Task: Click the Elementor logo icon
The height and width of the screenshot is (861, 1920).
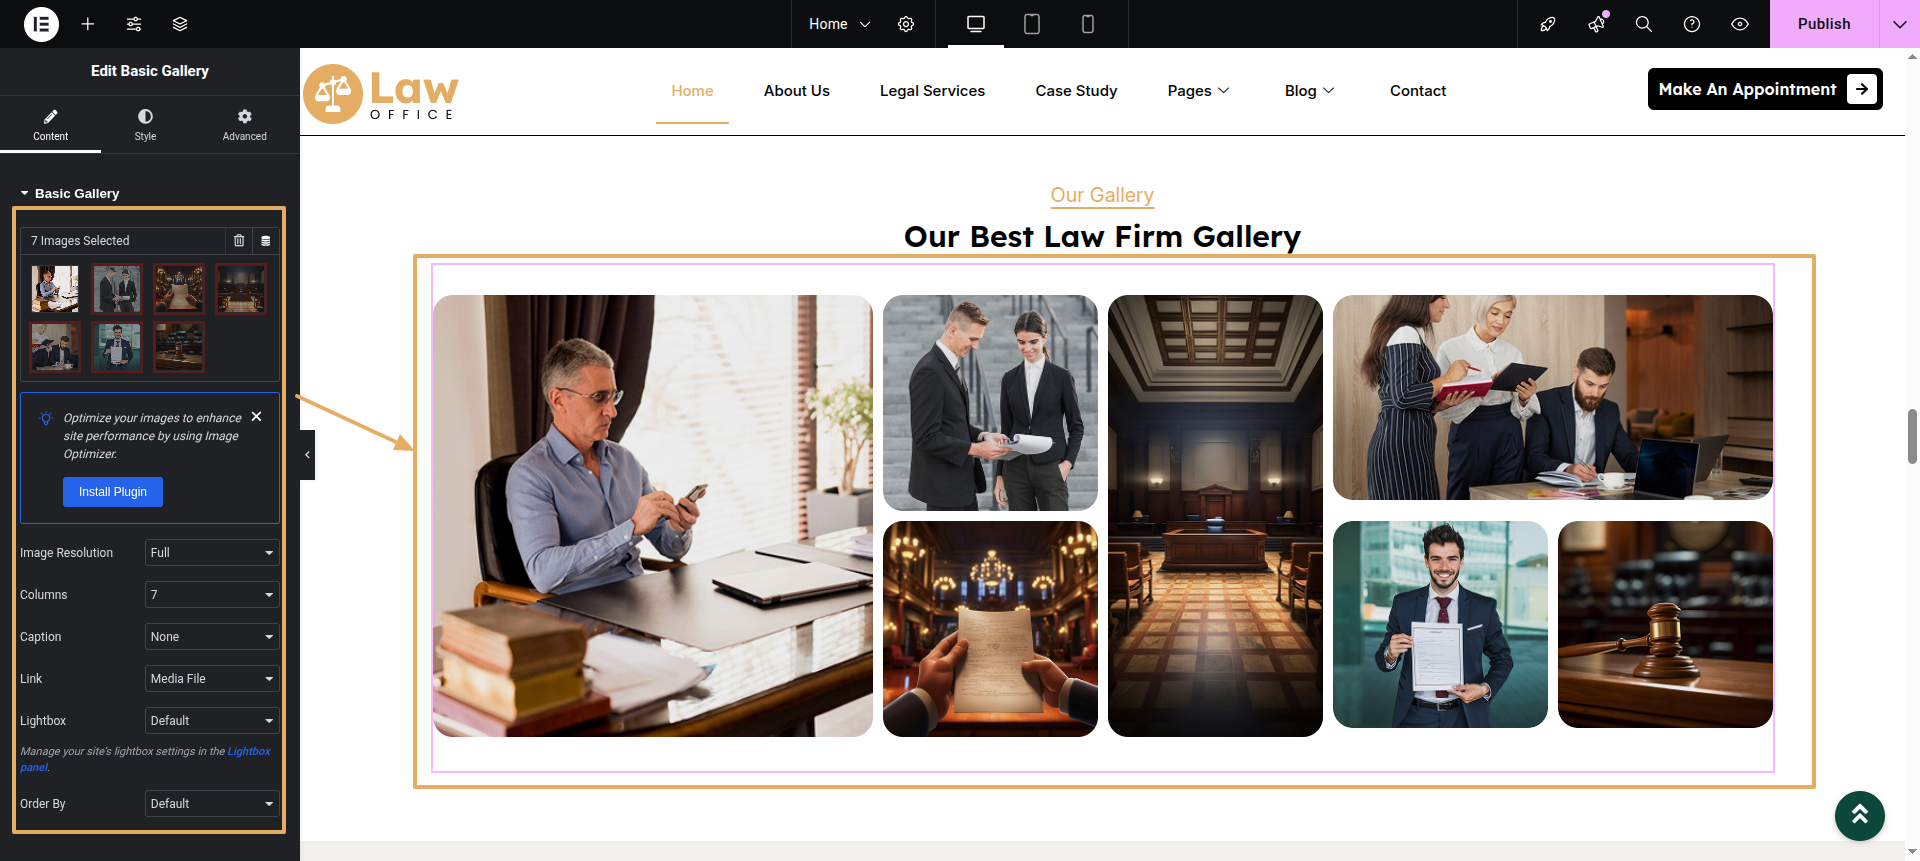Action: (x=41, y=24)
